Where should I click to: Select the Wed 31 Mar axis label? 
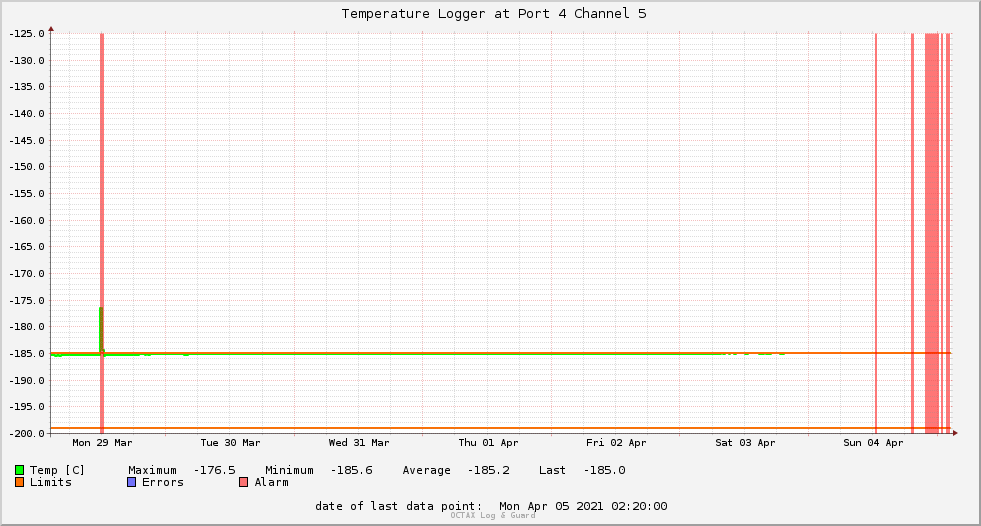(x=359, y=443)
